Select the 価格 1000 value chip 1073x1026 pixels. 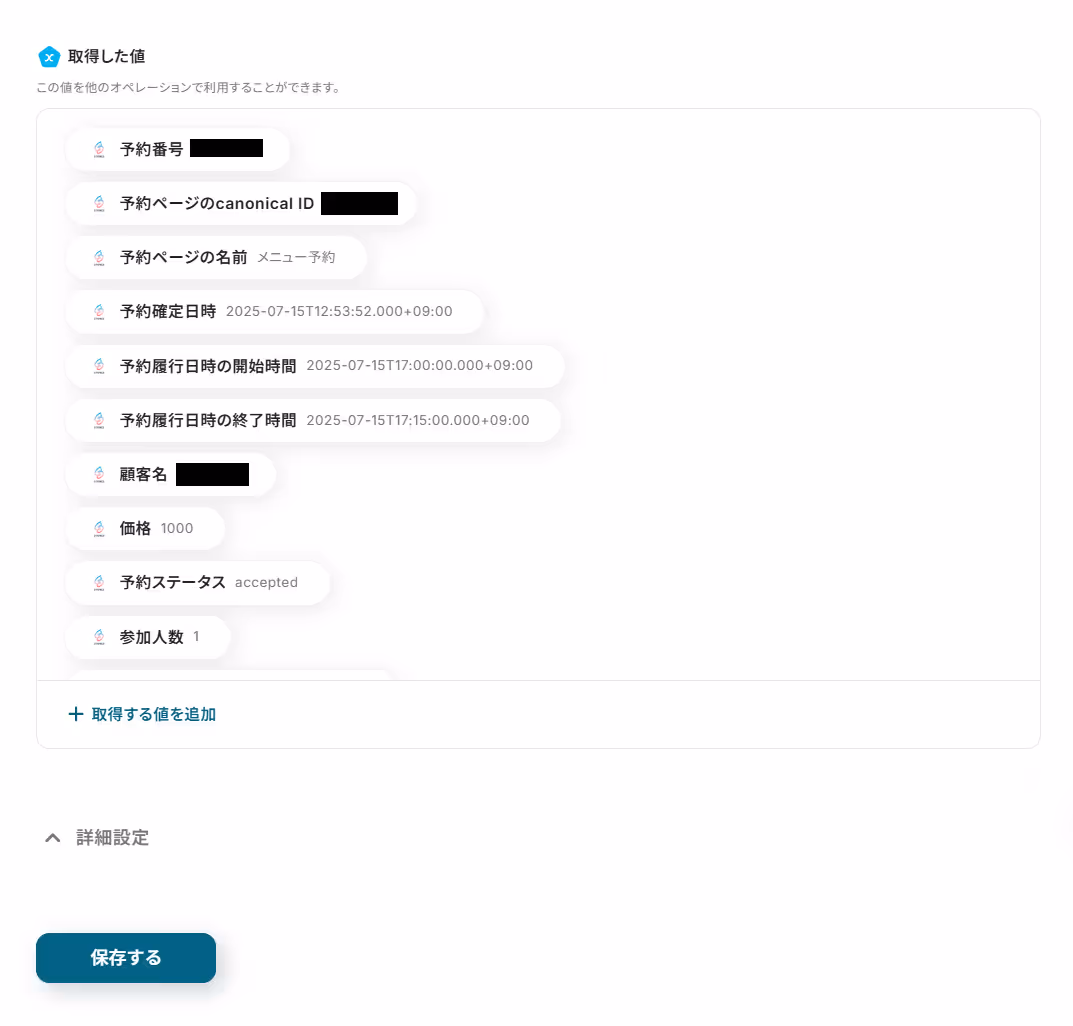[145, 528]
